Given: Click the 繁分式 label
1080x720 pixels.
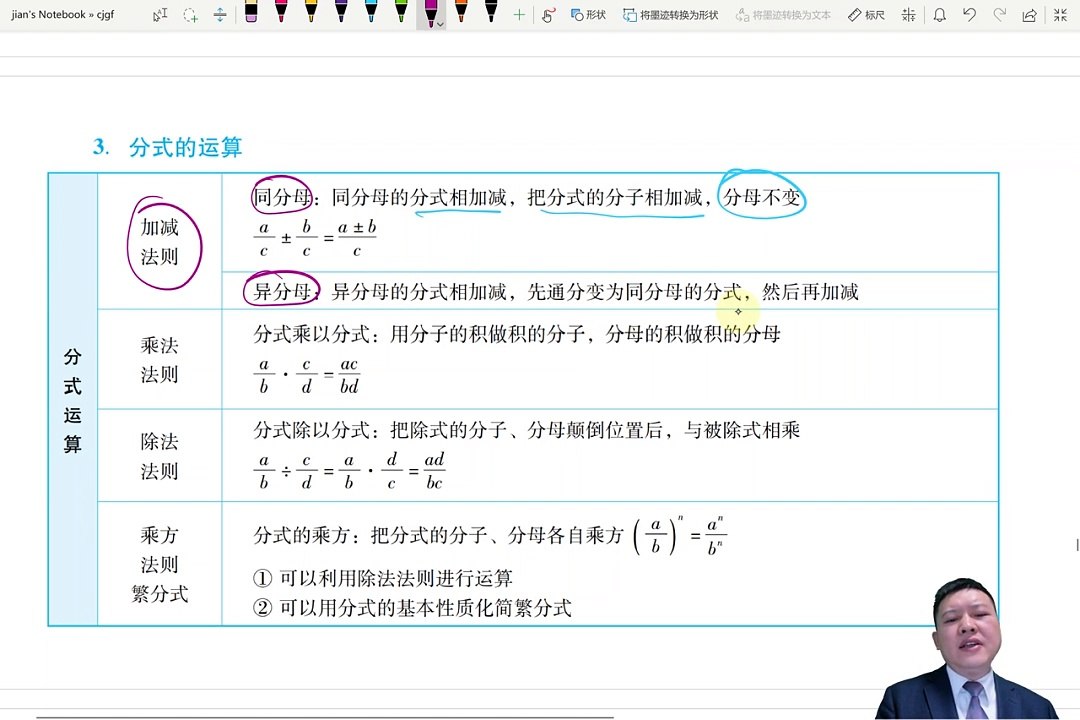Looking at the screenshot, I should tap(159, 594).
